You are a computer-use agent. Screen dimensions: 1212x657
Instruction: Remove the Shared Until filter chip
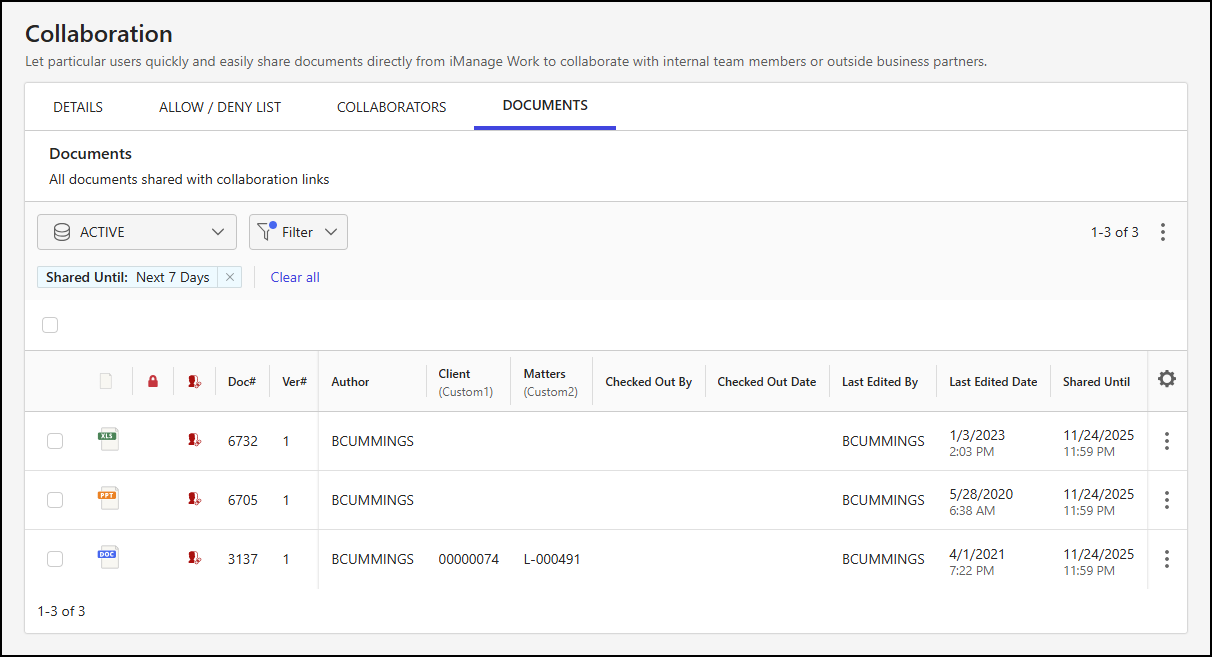[228, 277]
